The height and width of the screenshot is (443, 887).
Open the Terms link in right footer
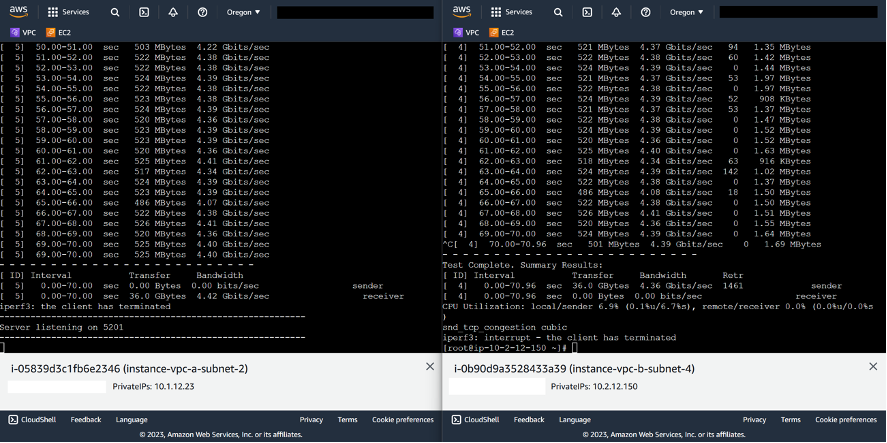click(791, 420)
